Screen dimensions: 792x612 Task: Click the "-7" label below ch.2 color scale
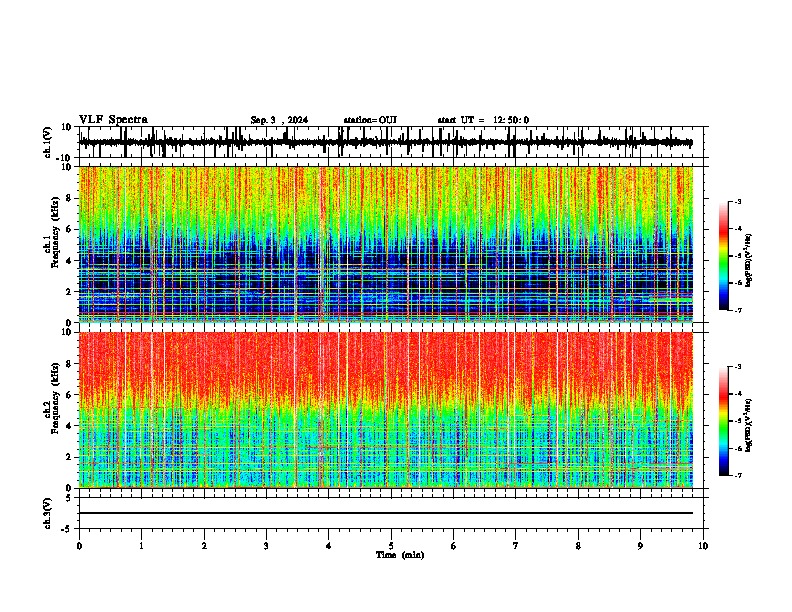[x=737, y=475]
